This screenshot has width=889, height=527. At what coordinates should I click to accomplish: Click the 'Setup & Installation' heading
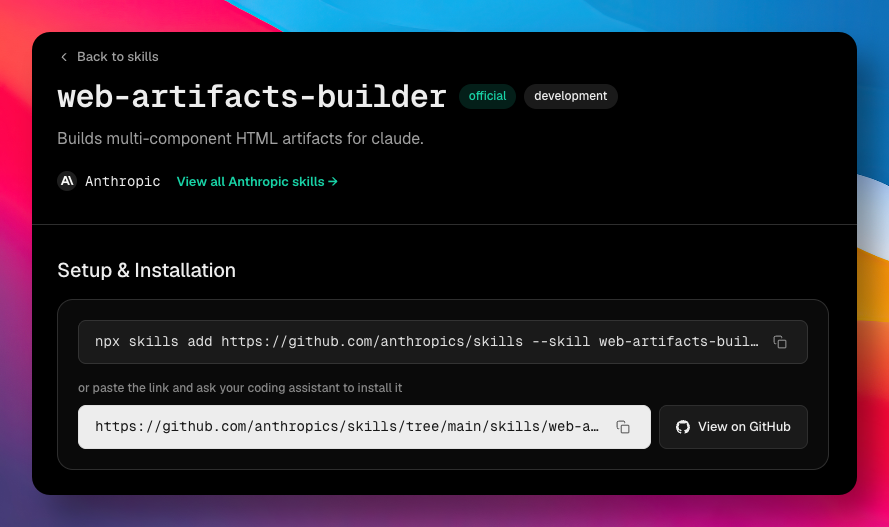(146, 270)
